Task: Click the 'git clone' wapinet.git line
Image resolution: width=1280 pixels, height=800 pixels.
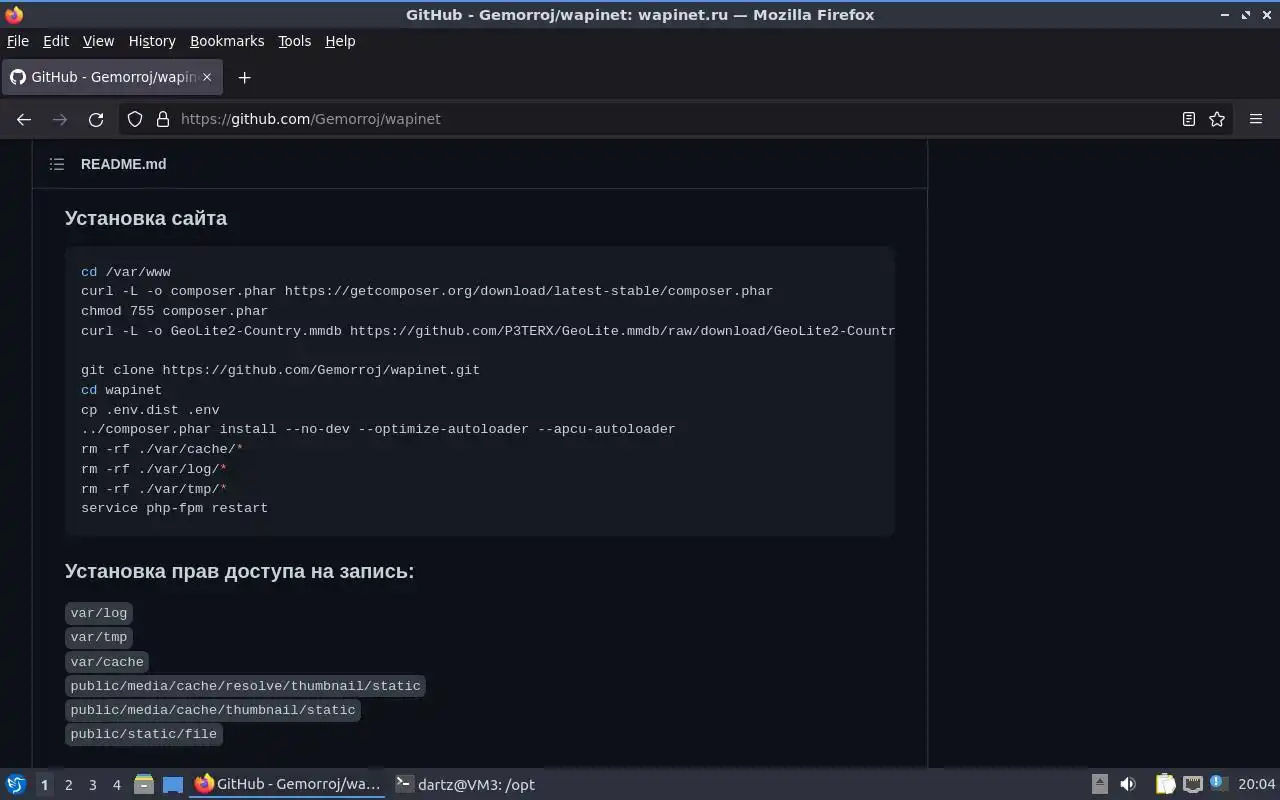Action: 280,370
